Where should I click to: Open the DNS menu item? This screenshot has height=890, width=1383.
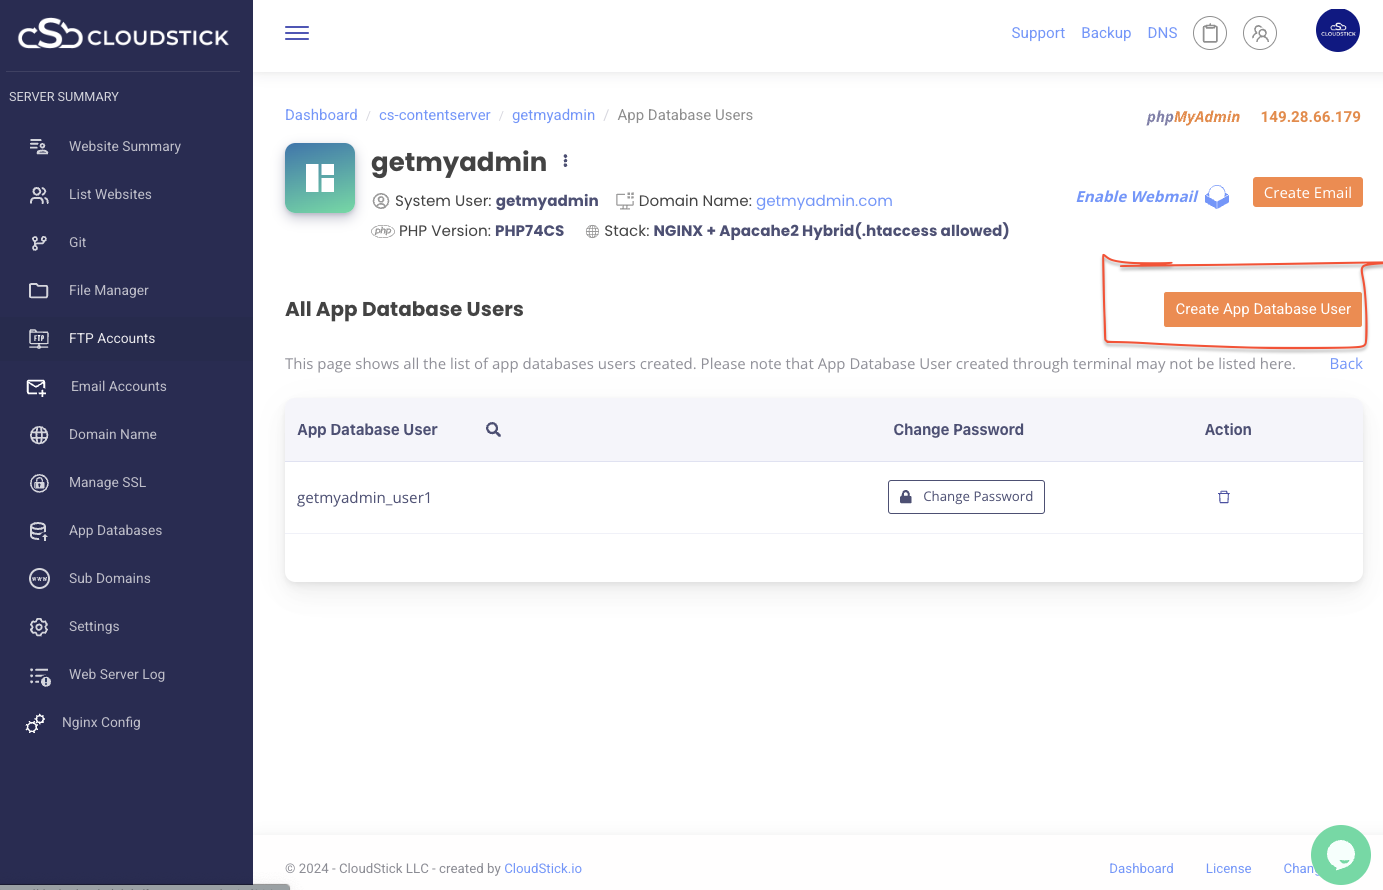click(x=1162, y=32)
